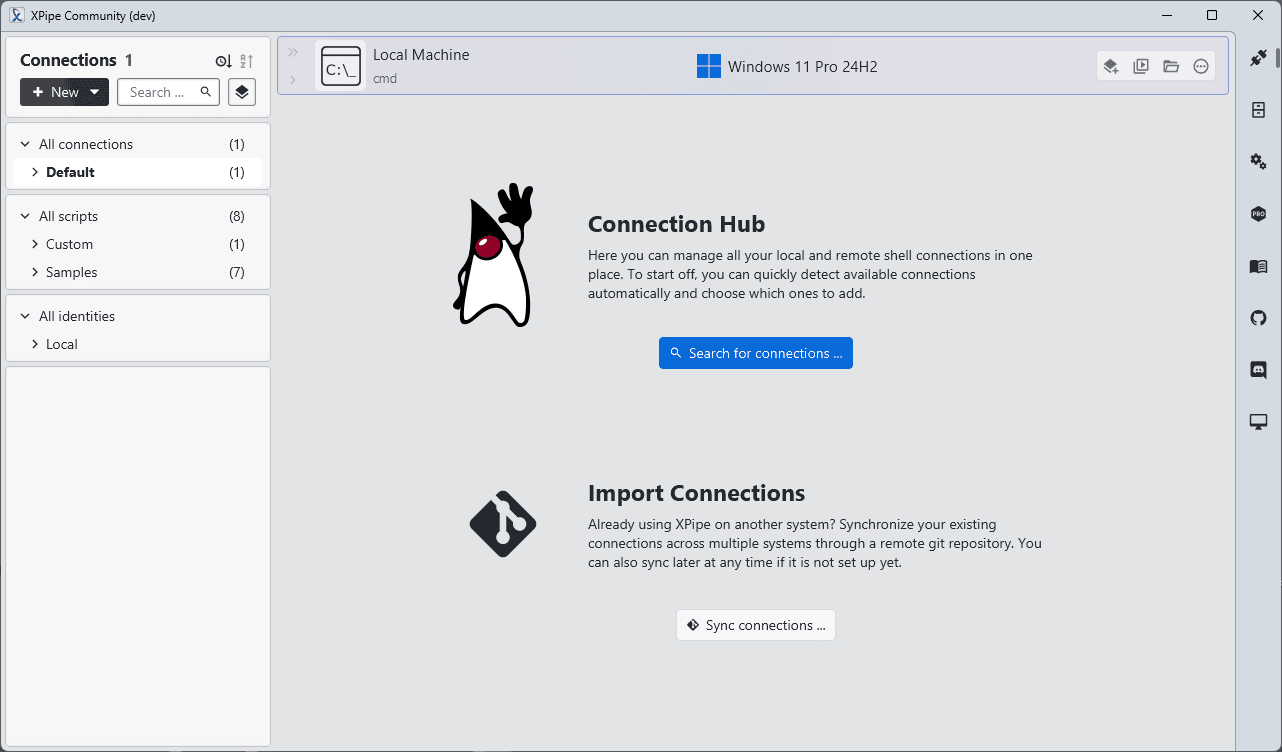
Task: Select the Default connections category
Action: point(70,172)
